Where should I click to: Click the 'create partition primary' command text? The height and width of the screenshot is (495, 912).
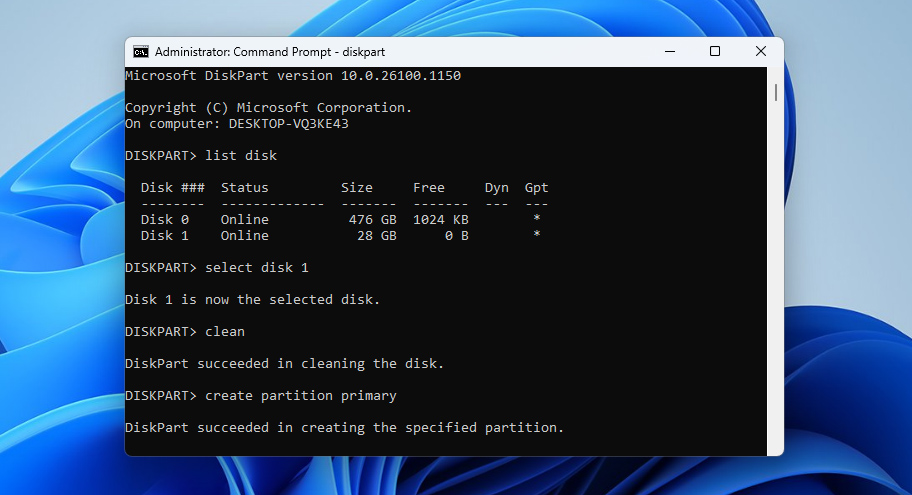coord(301,396)
